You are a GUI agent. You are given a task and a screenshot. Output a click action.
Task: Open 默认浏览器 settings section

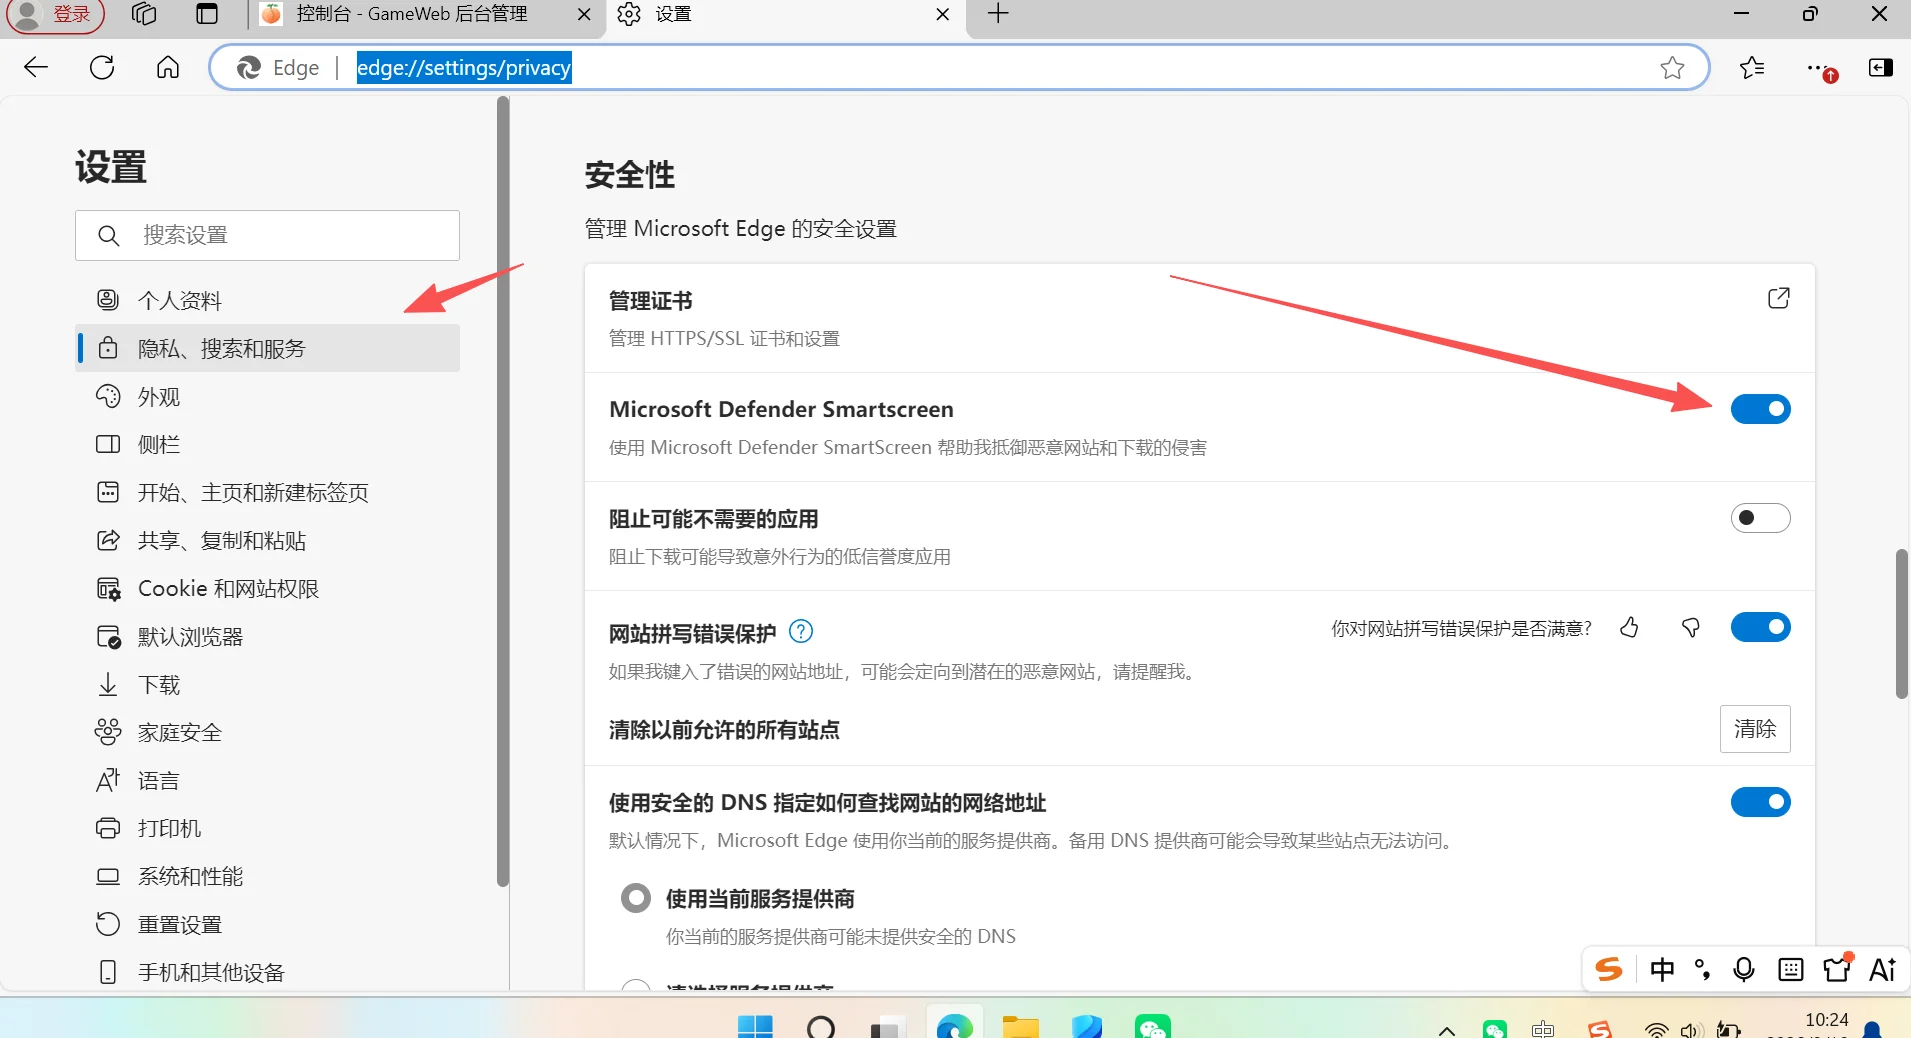[x=267, y=636]
